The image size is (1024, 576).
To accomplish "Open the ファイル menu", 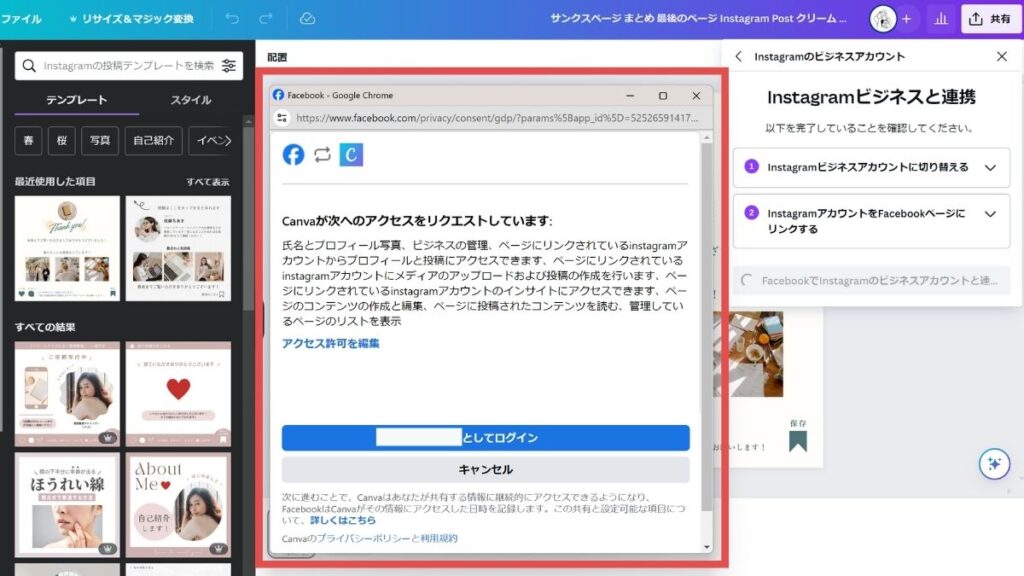I will click(x=21, y=19).
